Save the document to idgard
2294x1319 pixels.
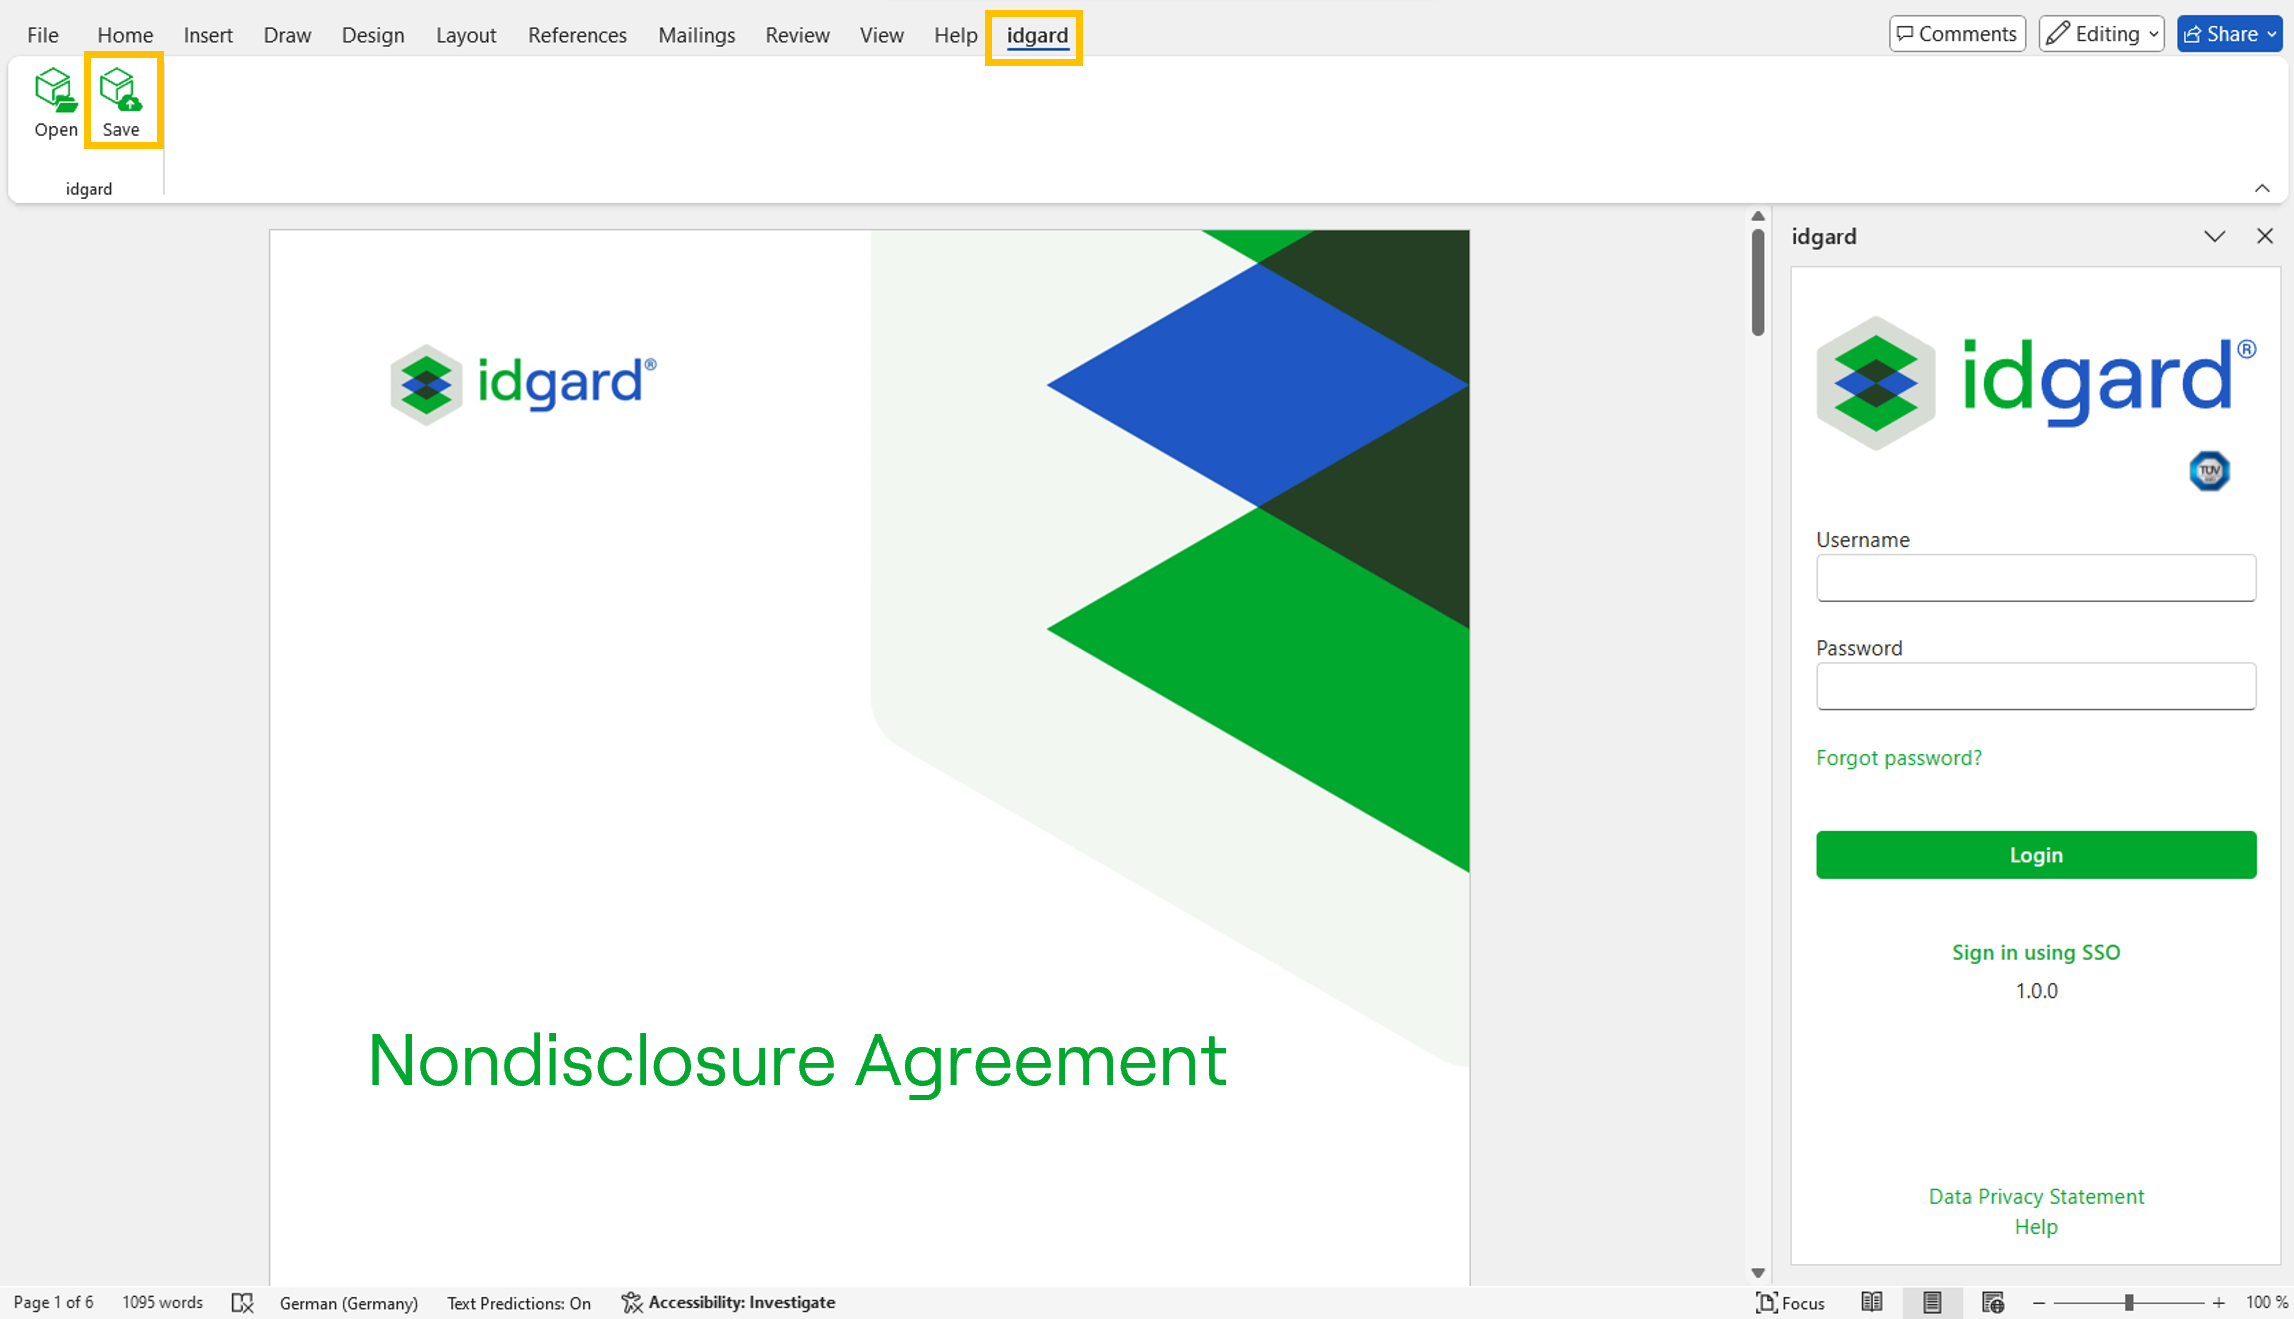tap(122, 100)
